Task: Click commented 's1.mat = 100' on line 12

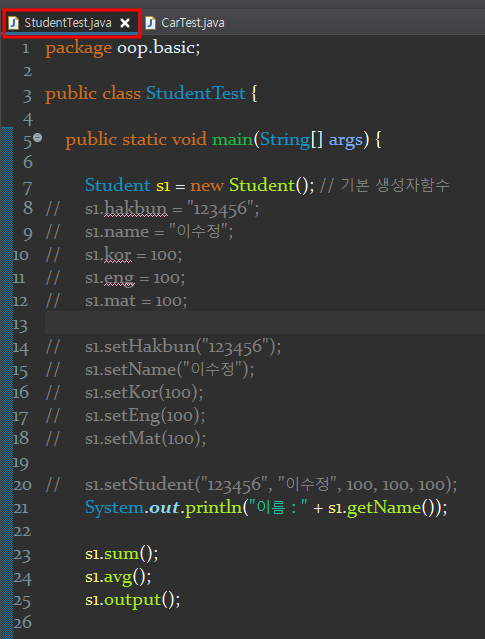Action: click(135, 301)
